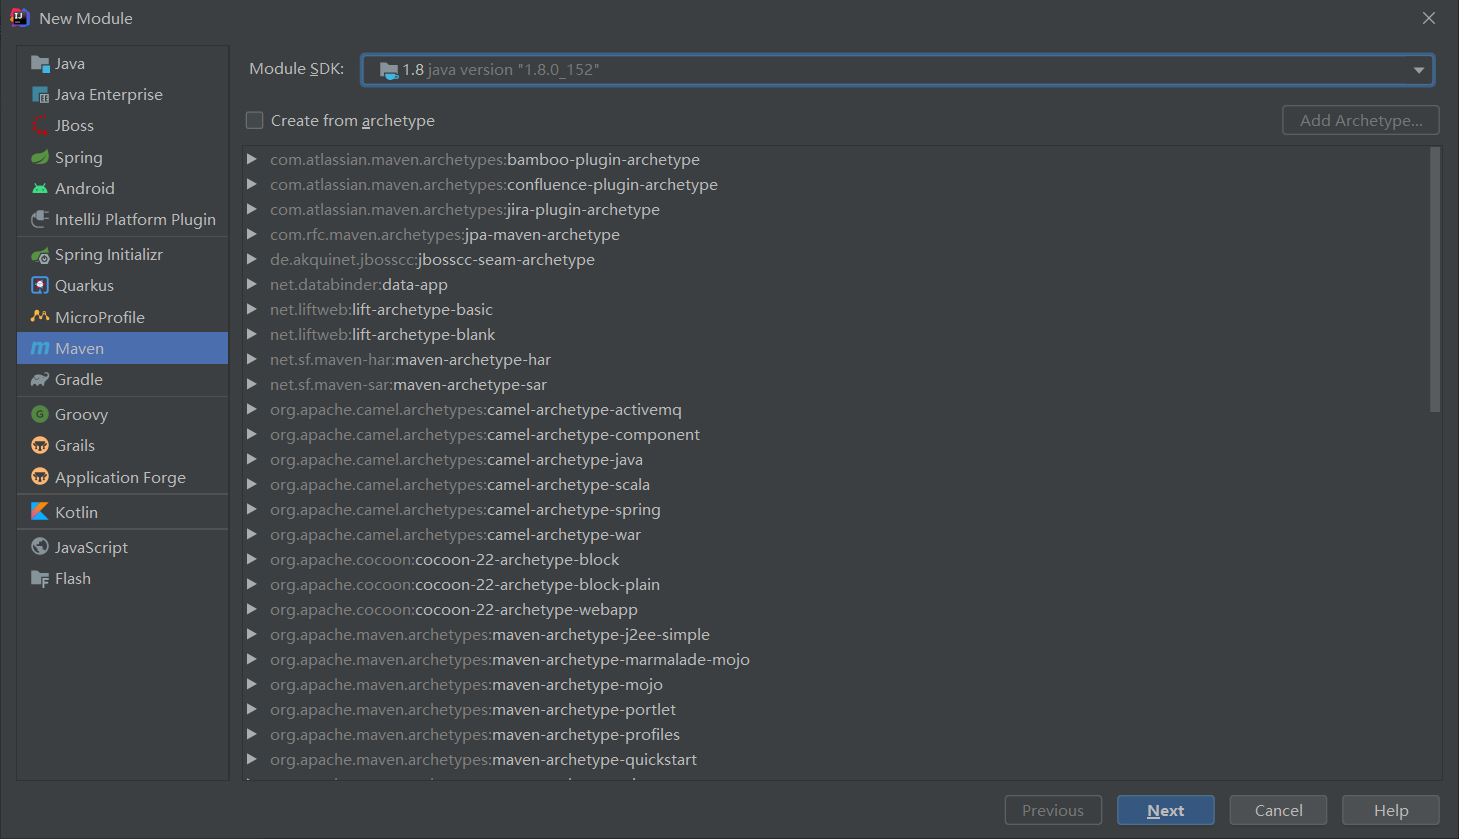This screenshot has width=1459, height=839.
Task: Select the Android robot icon
Action: [40, 188]
